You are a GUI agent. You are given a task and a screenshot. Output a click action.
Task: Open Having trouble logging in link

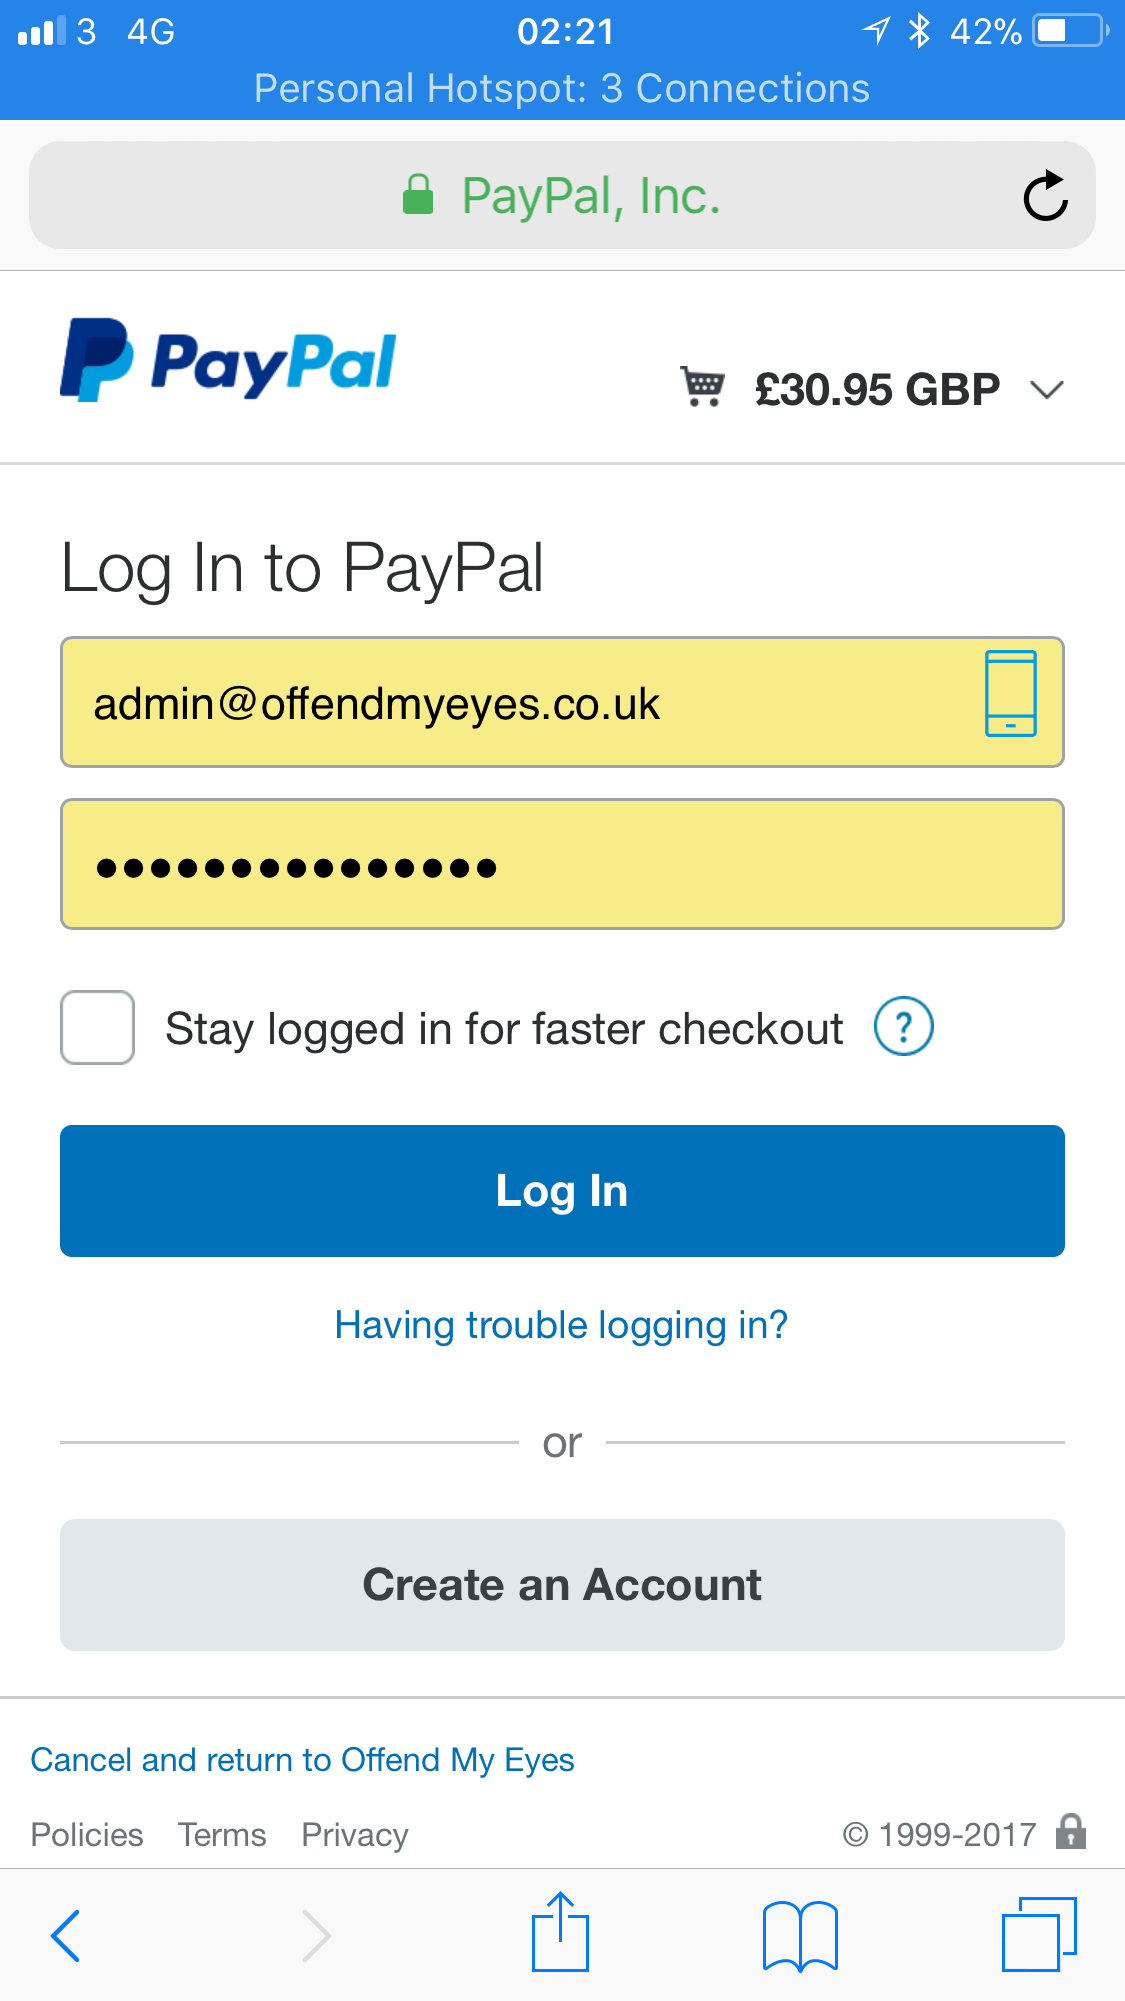click(561, 1326)
